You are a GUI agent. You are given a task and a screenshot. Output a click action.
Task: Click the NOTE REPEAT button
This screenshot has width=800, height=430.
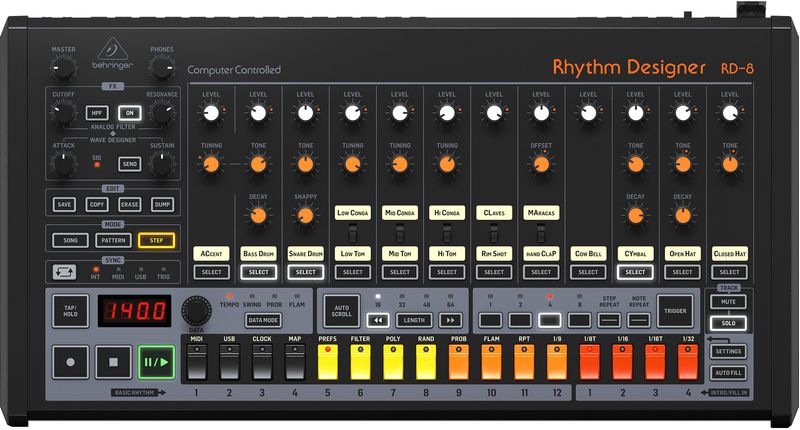pyautogui.click(x=639, y=320)
